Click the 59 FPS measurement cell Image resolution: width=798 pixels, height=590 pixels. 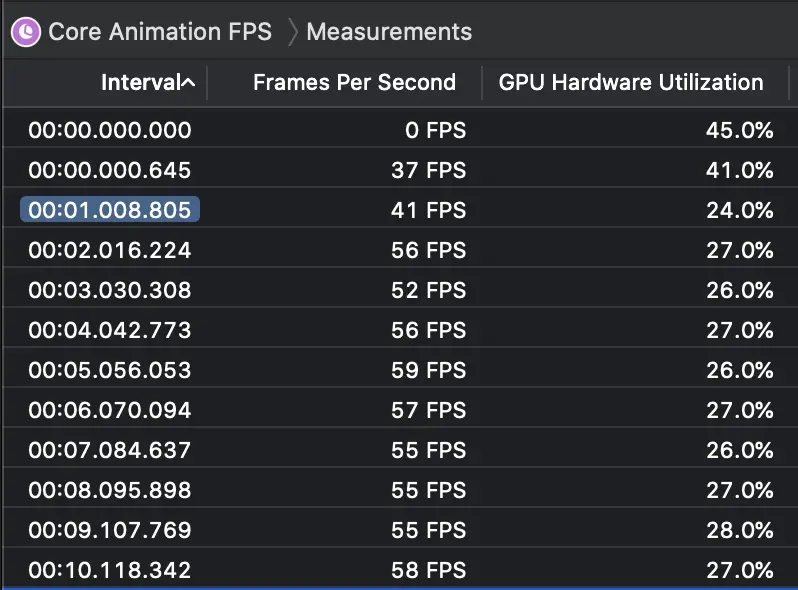point(428,370)
